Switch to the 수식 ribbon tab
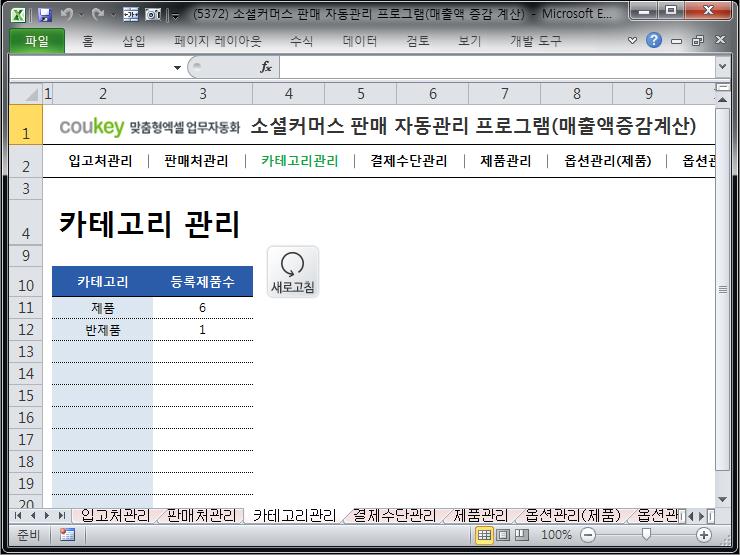This screenshot has width=740, height=555. [301, 41]
